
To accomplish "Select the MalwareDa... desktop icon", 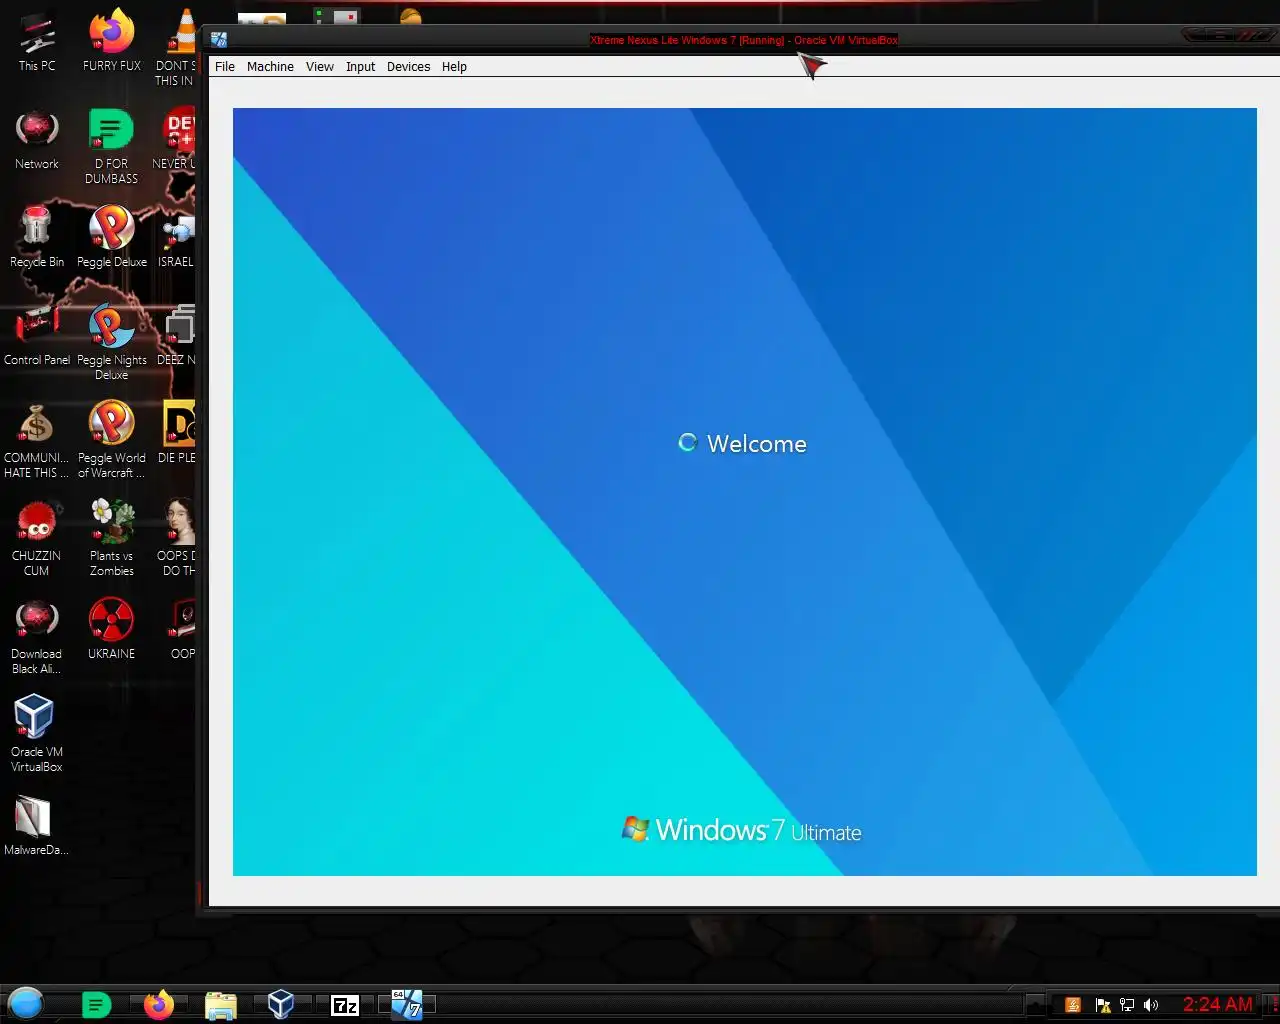I will [37, 826].
